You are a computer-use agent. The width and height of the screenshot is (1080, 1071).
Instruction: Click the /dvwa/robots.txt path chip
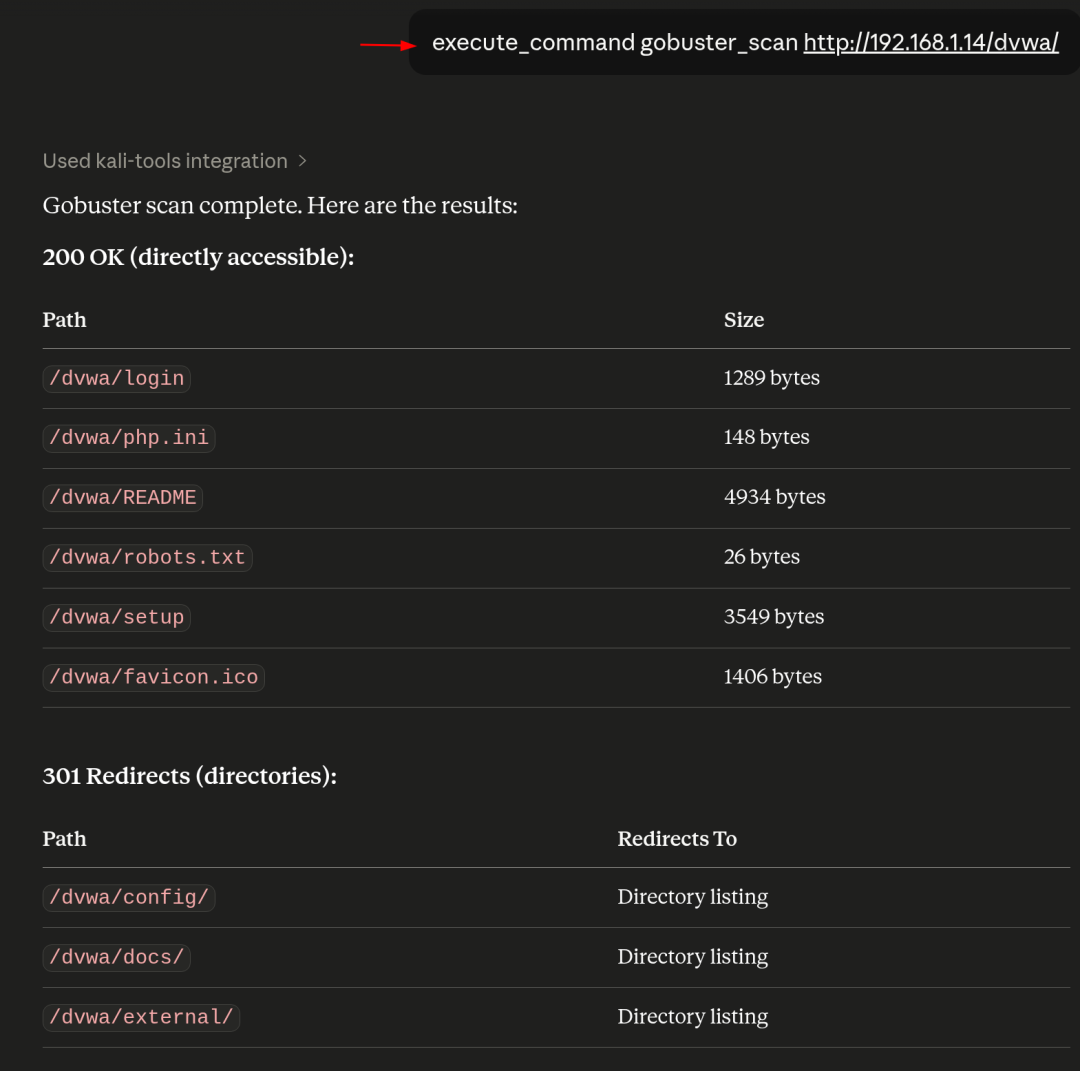[x=147, y=558]
